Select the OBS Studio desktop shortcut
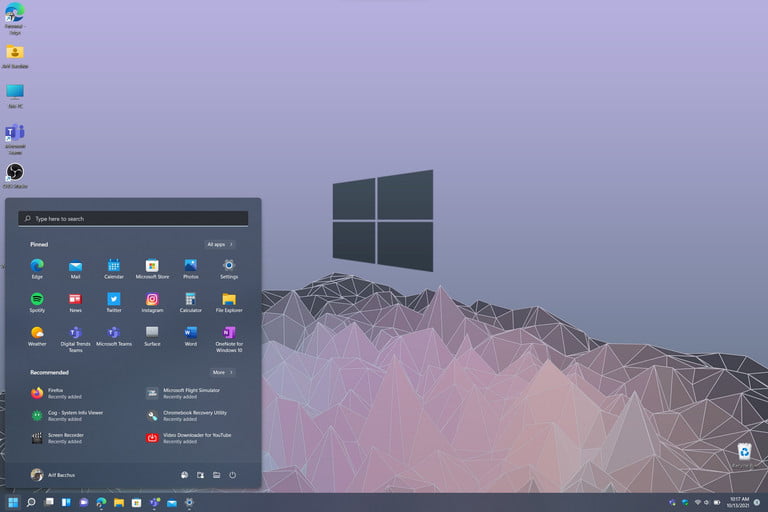 15,175
